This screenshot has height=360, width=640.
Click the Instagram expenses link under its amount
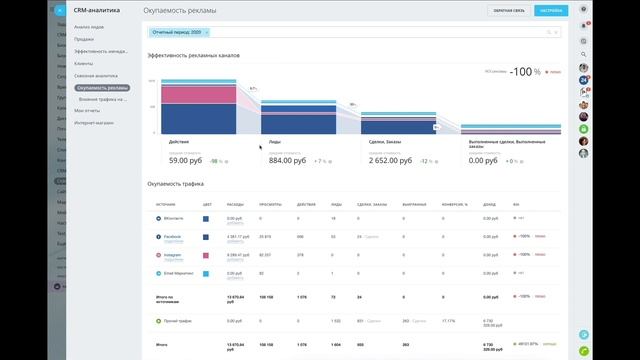pos(235,260)
